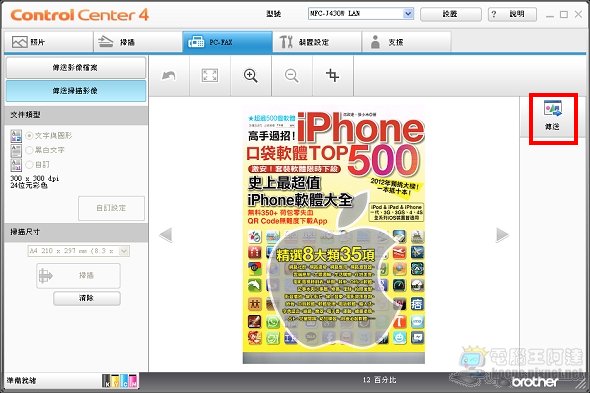Zoom in with the plus magnifier
Image resolution: width=590 pixels, height=393 pixels.
click(x=251, y=76)
